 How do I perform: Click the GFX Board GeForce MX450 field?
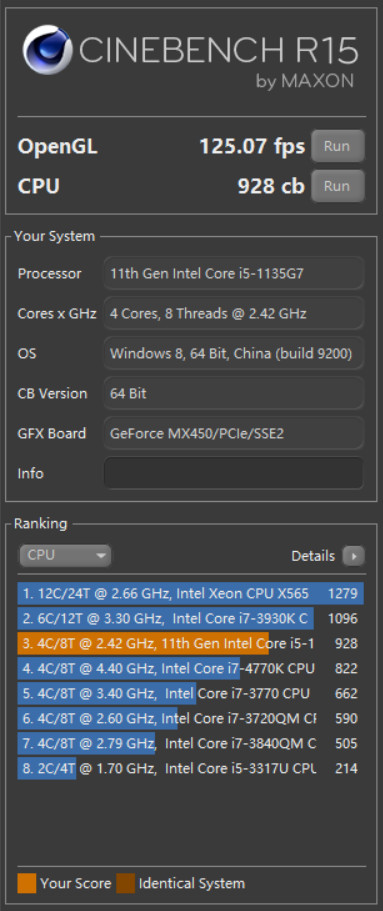234,433
